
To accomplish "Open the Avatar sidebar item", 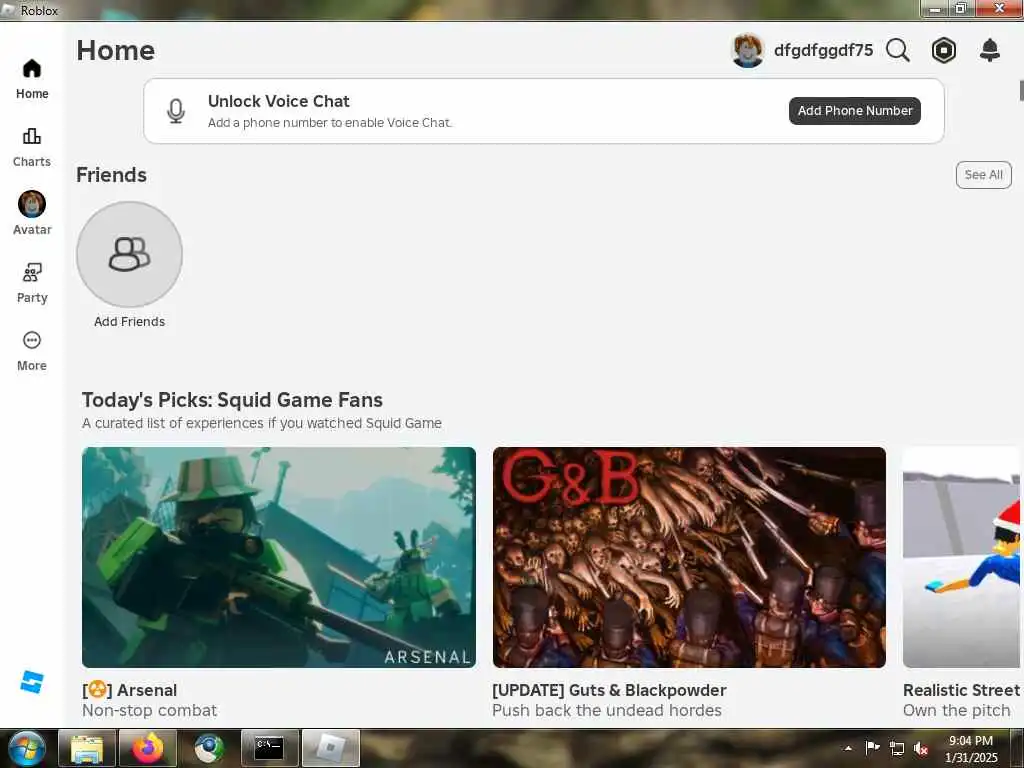I will click(31, 213).
